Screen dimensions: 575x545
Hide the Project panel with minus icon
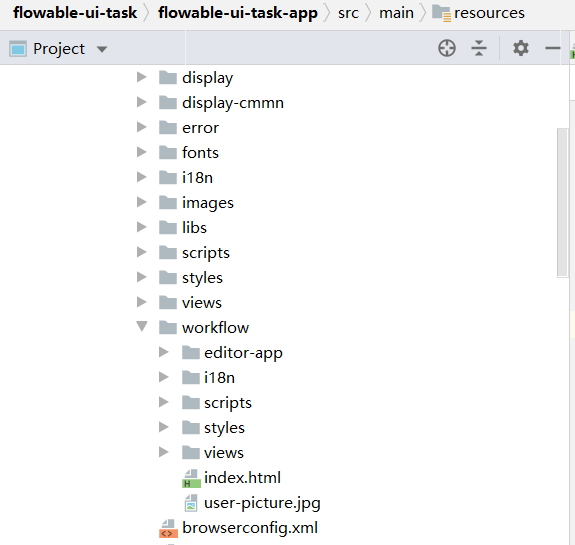(x=553, y=48)
